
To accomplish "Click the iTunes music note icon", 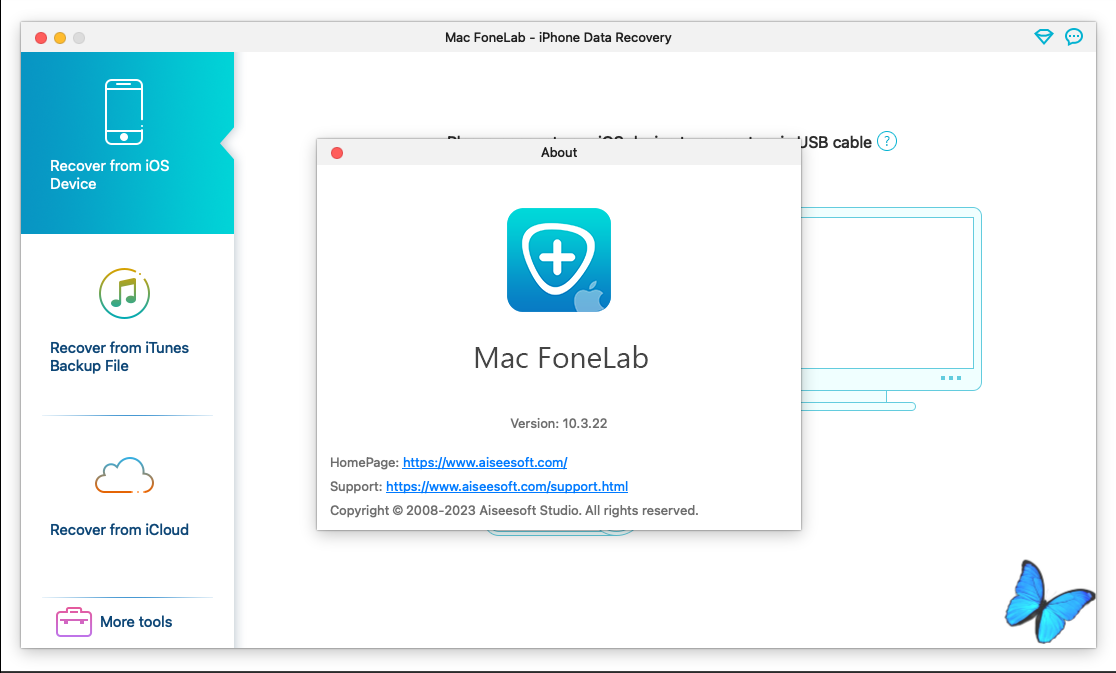I will pos(124,293).
